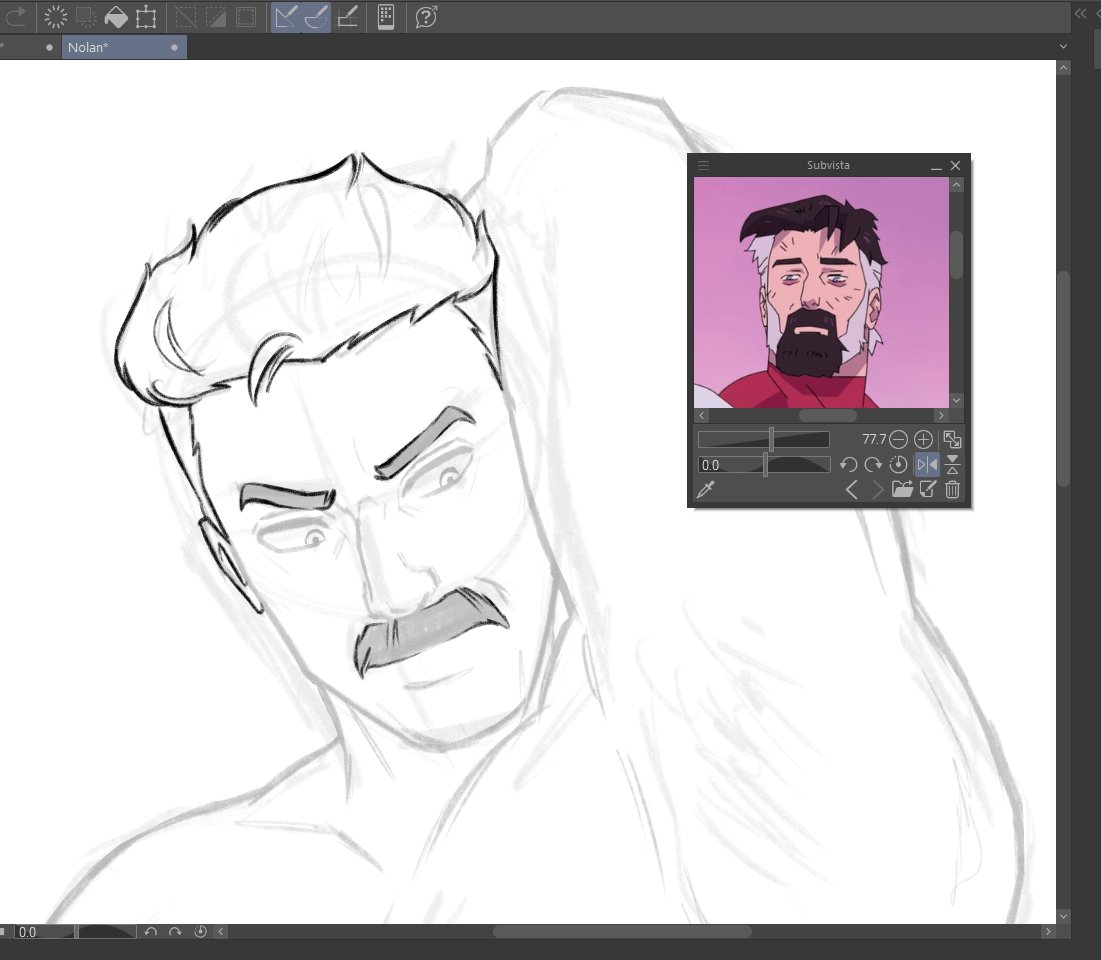
Task: Click canvas horizontal scroll left arrow
Action: 220,931
